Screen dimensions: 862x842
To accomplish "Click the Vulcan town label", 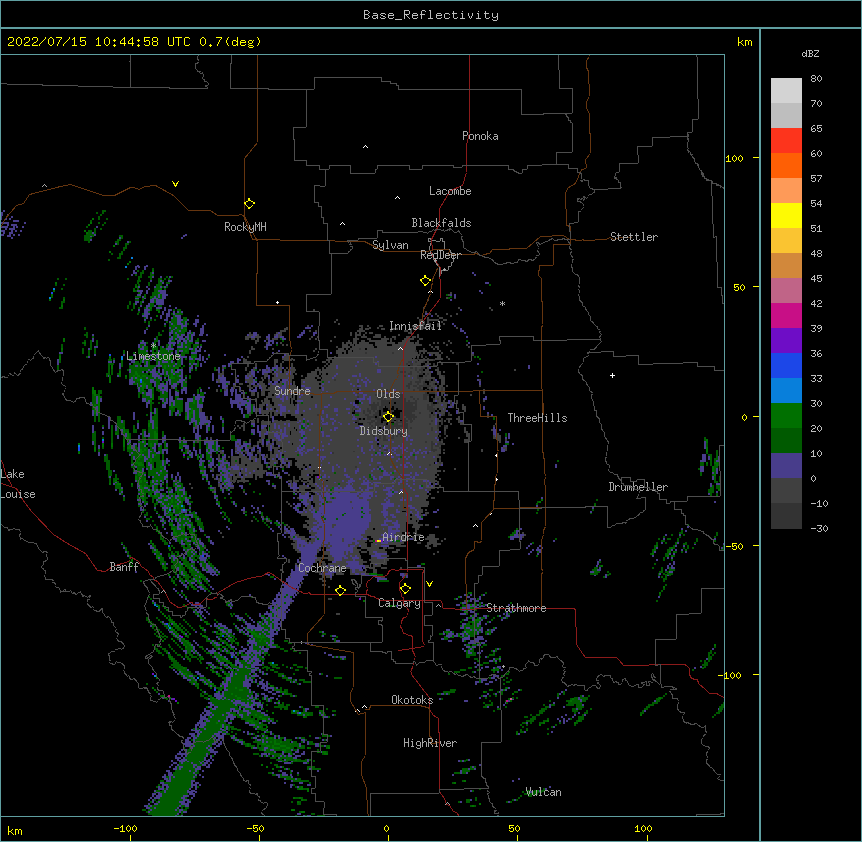I will [543, 792].
